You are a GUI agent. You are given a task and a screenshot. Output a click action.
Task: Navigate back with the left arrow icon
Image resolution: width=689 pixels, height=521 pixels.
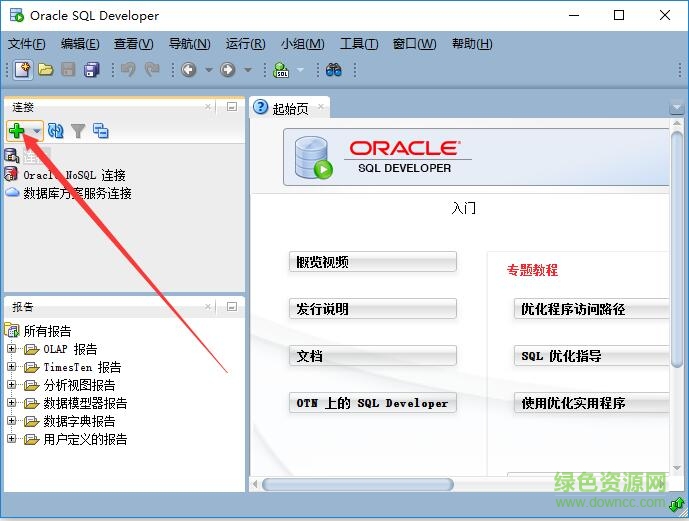(189, 69)
